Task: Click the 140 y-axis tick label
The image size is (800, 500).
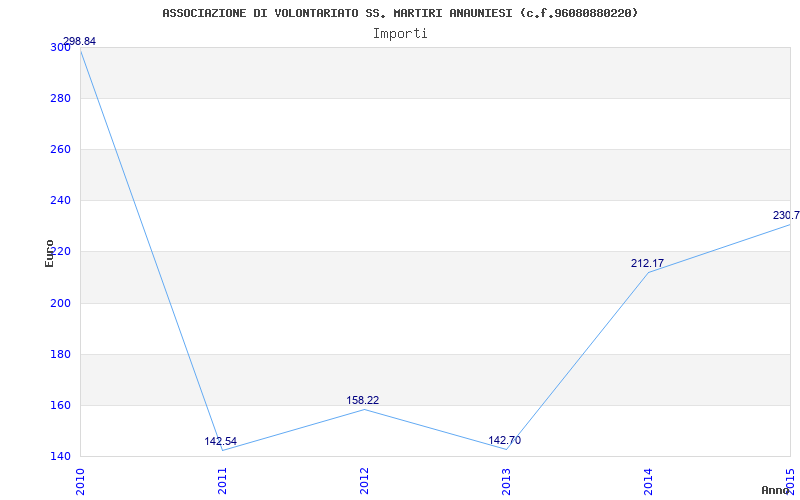Action: pos(60,457)
